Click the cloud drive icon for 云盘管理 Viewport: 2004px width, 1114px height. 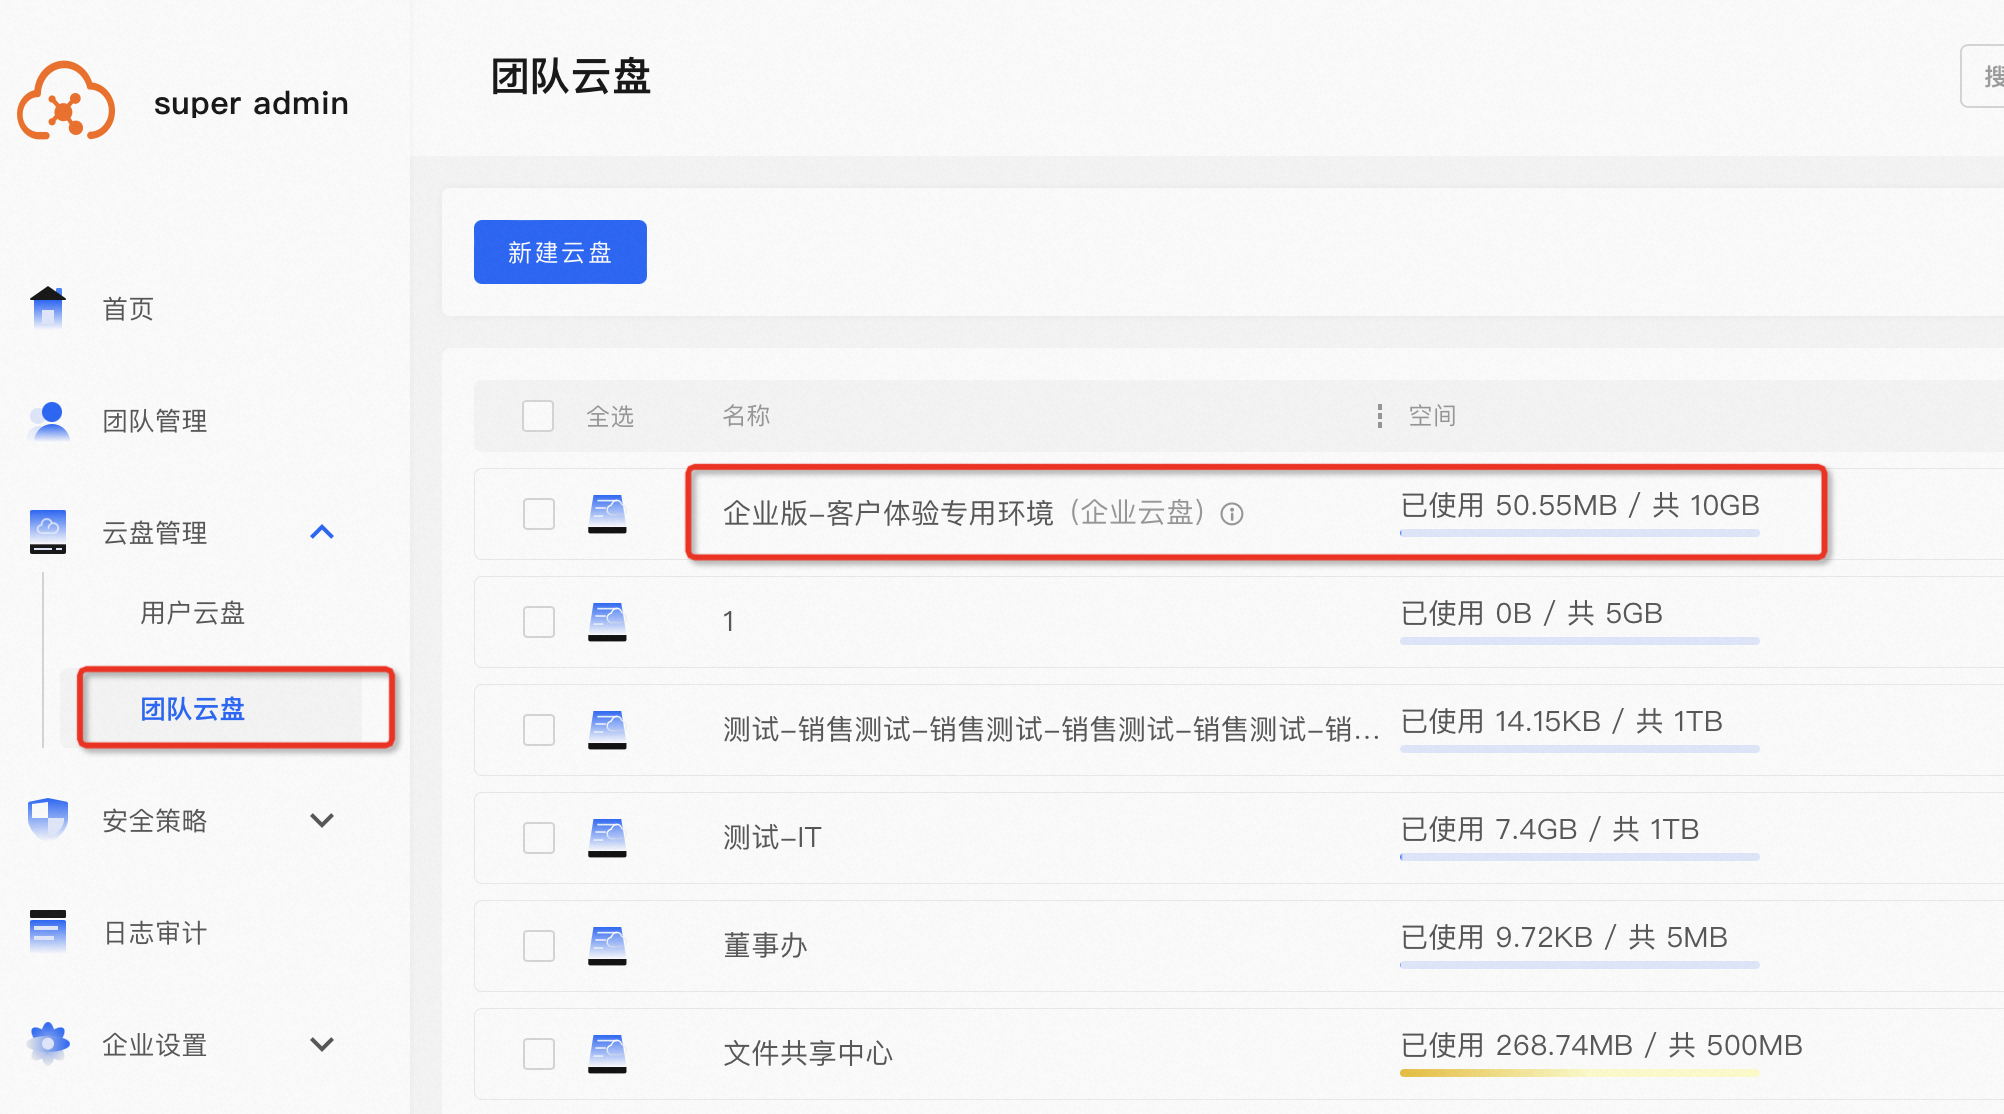pos(47,532)
